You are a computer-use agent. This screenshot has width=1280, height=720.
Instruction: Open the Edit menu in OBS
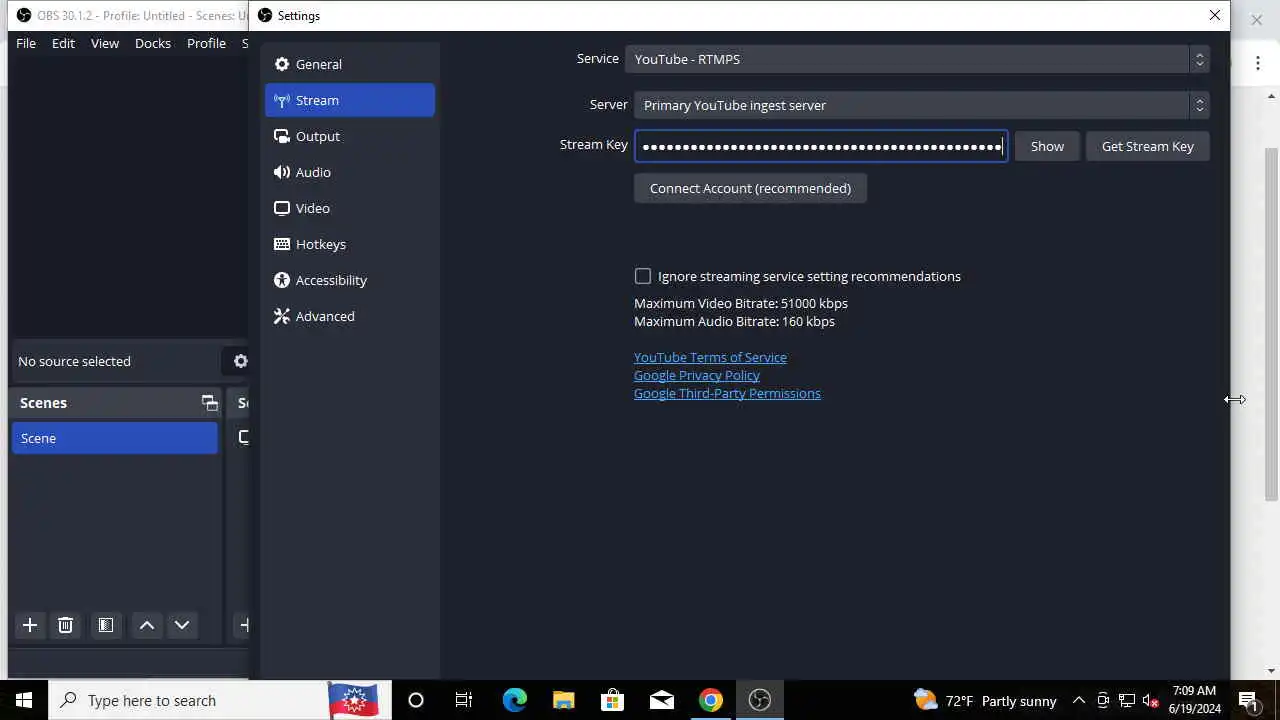(x=63, y=43)
